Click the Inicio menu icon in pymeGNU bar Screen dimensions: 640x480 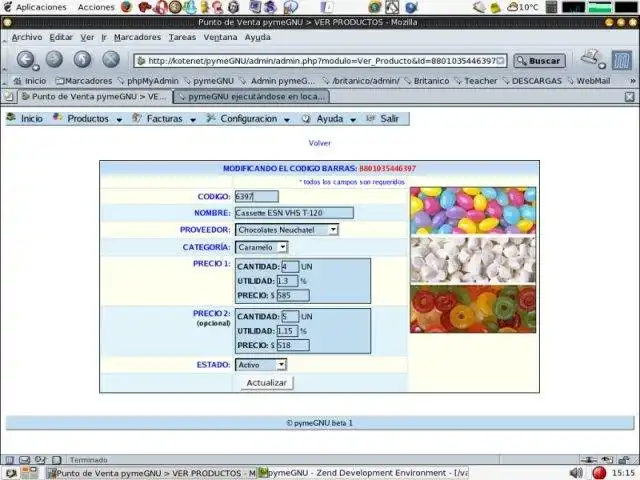(11, 118)
